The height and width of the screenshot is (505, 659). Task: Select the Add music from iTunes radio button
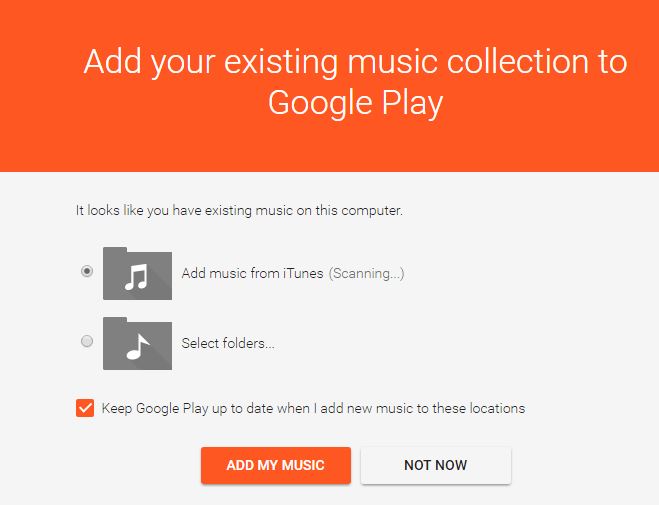point(87,271)
